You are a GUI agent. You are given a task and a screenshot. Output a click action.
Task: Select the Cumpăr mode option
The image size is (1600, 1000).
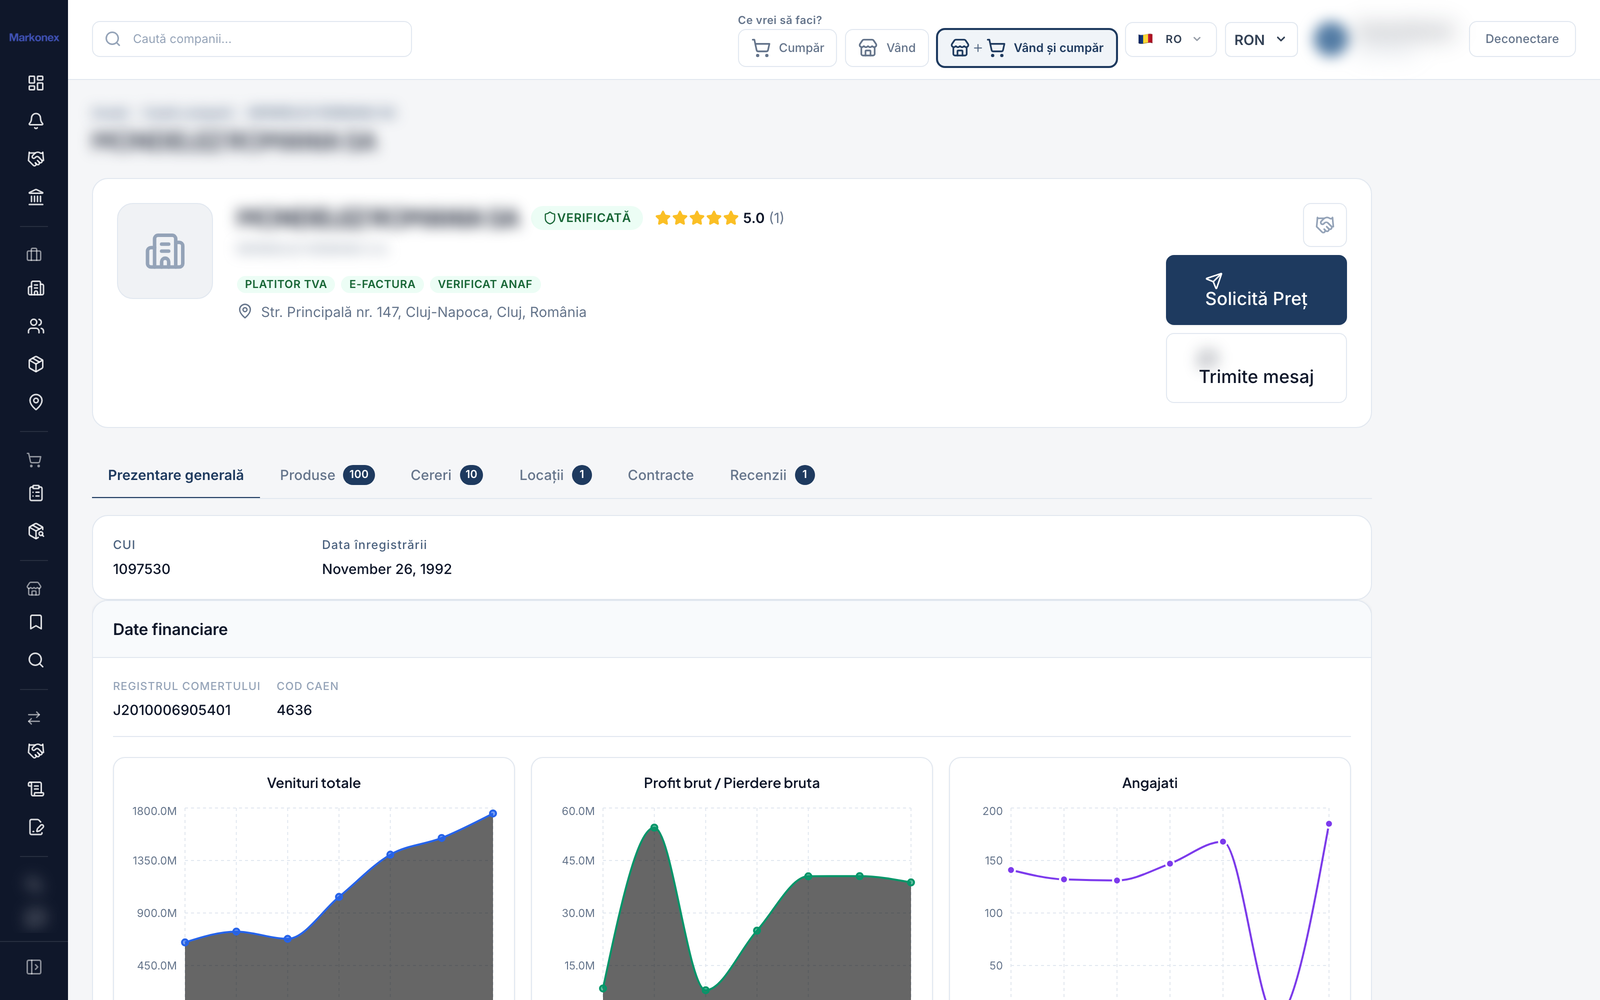tap(787, 48)
